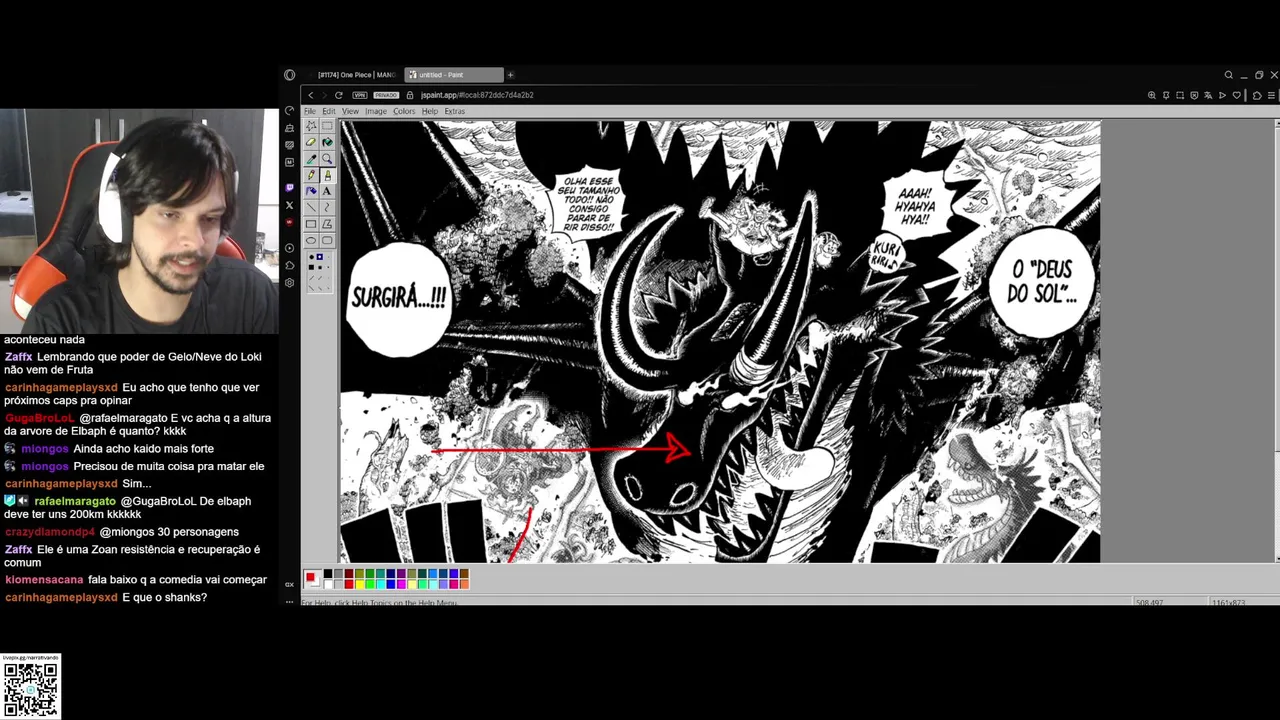This screenshot has width=1280, height=720.
Task: Select the Pencil tool
Action: [x=311, y=175]
